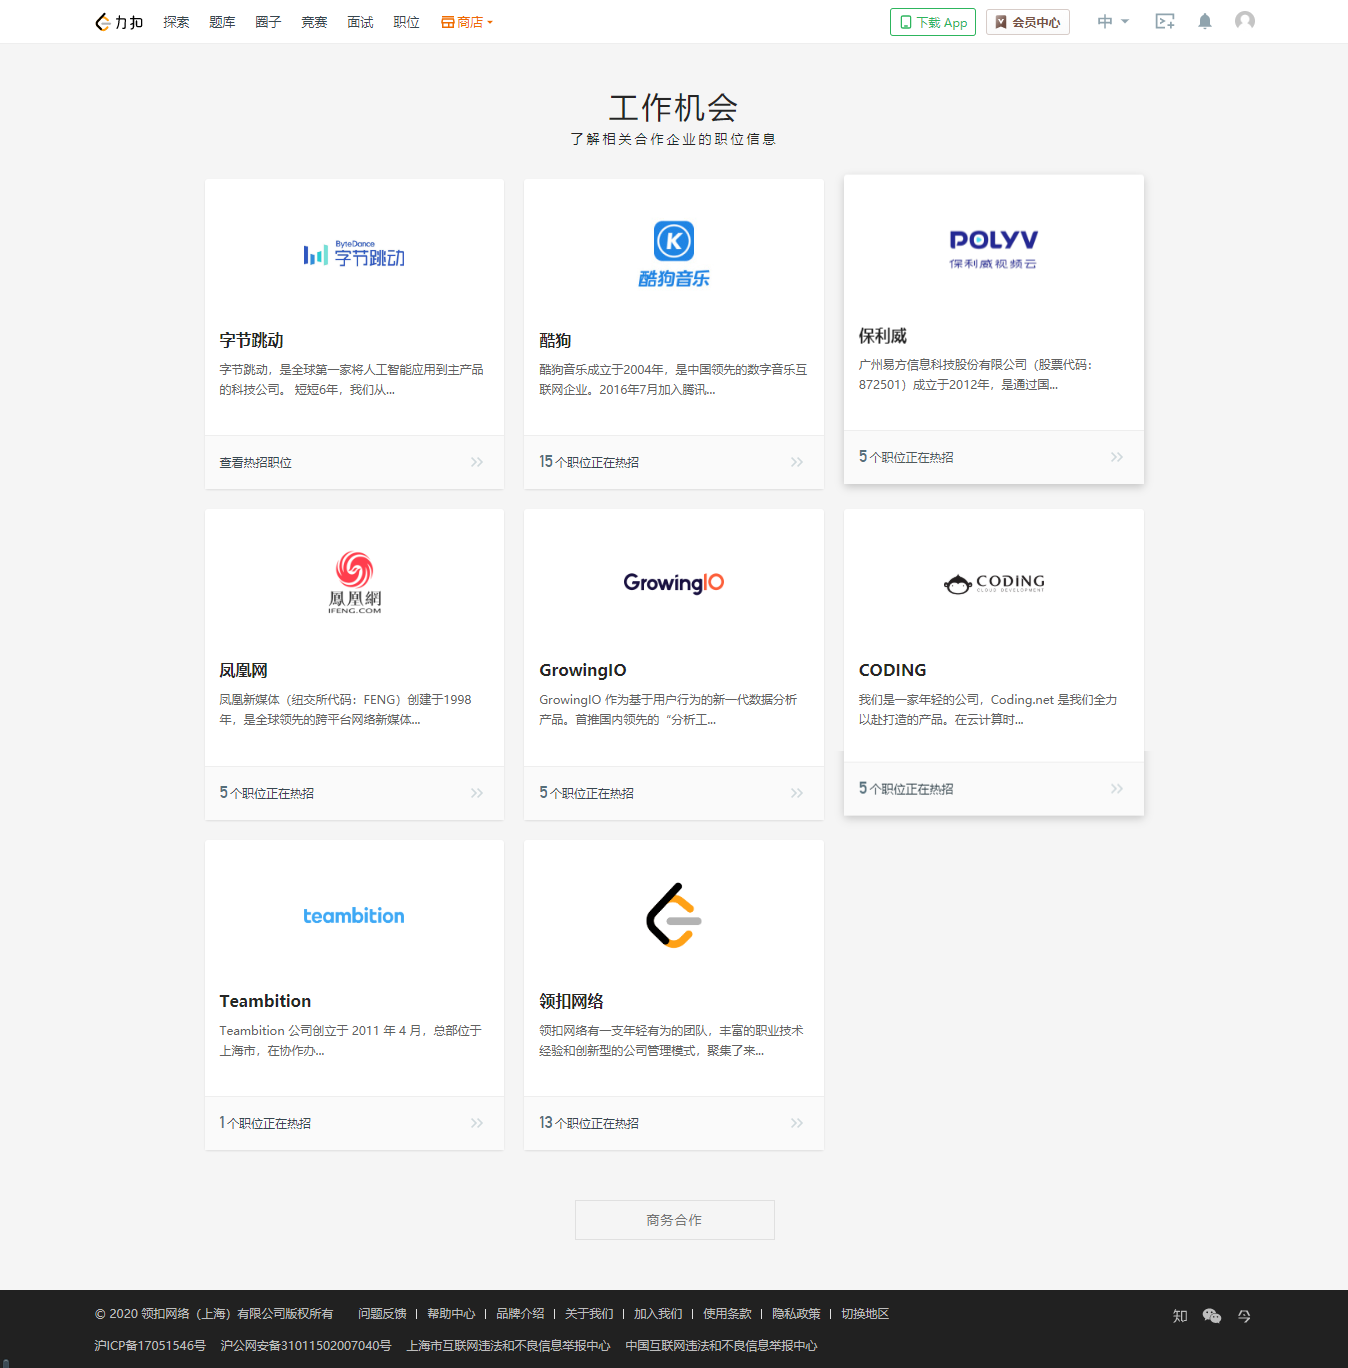Click the Toutiao footer icon
Image resolution: width=1348 pixels, height=1368 pixels.
[1244, 1316]
